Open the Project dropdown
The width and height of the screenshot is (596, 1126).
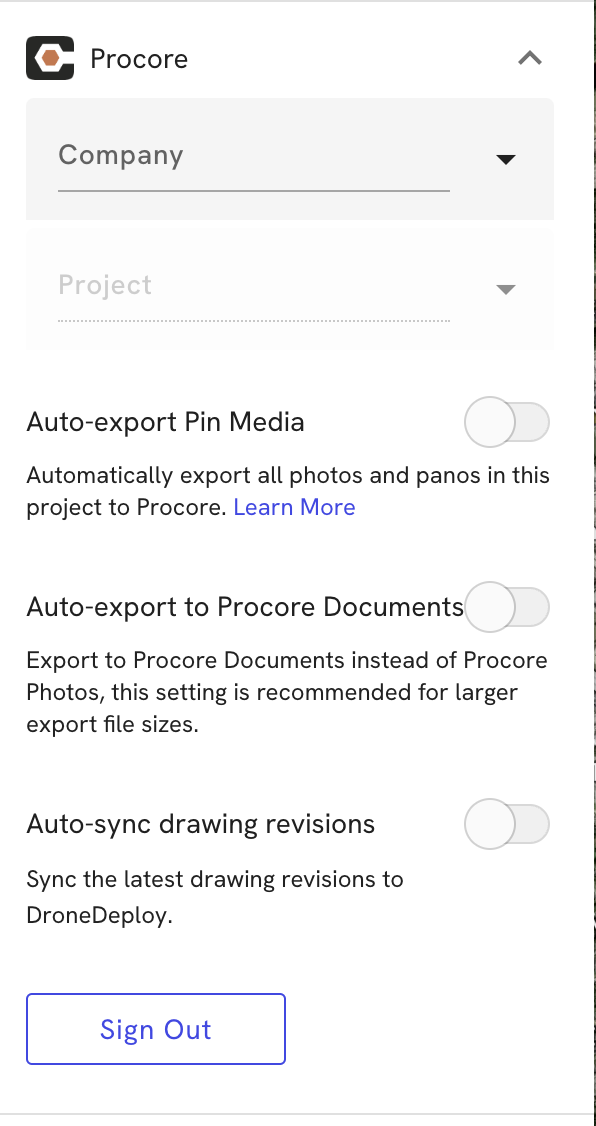click(x=290, y=289)
